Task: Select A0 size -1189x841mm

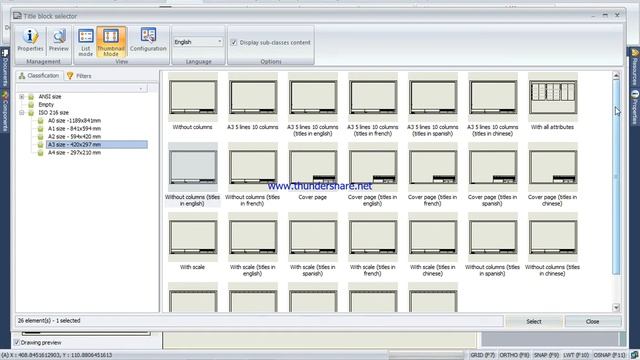Action: (x=74, y=120)
